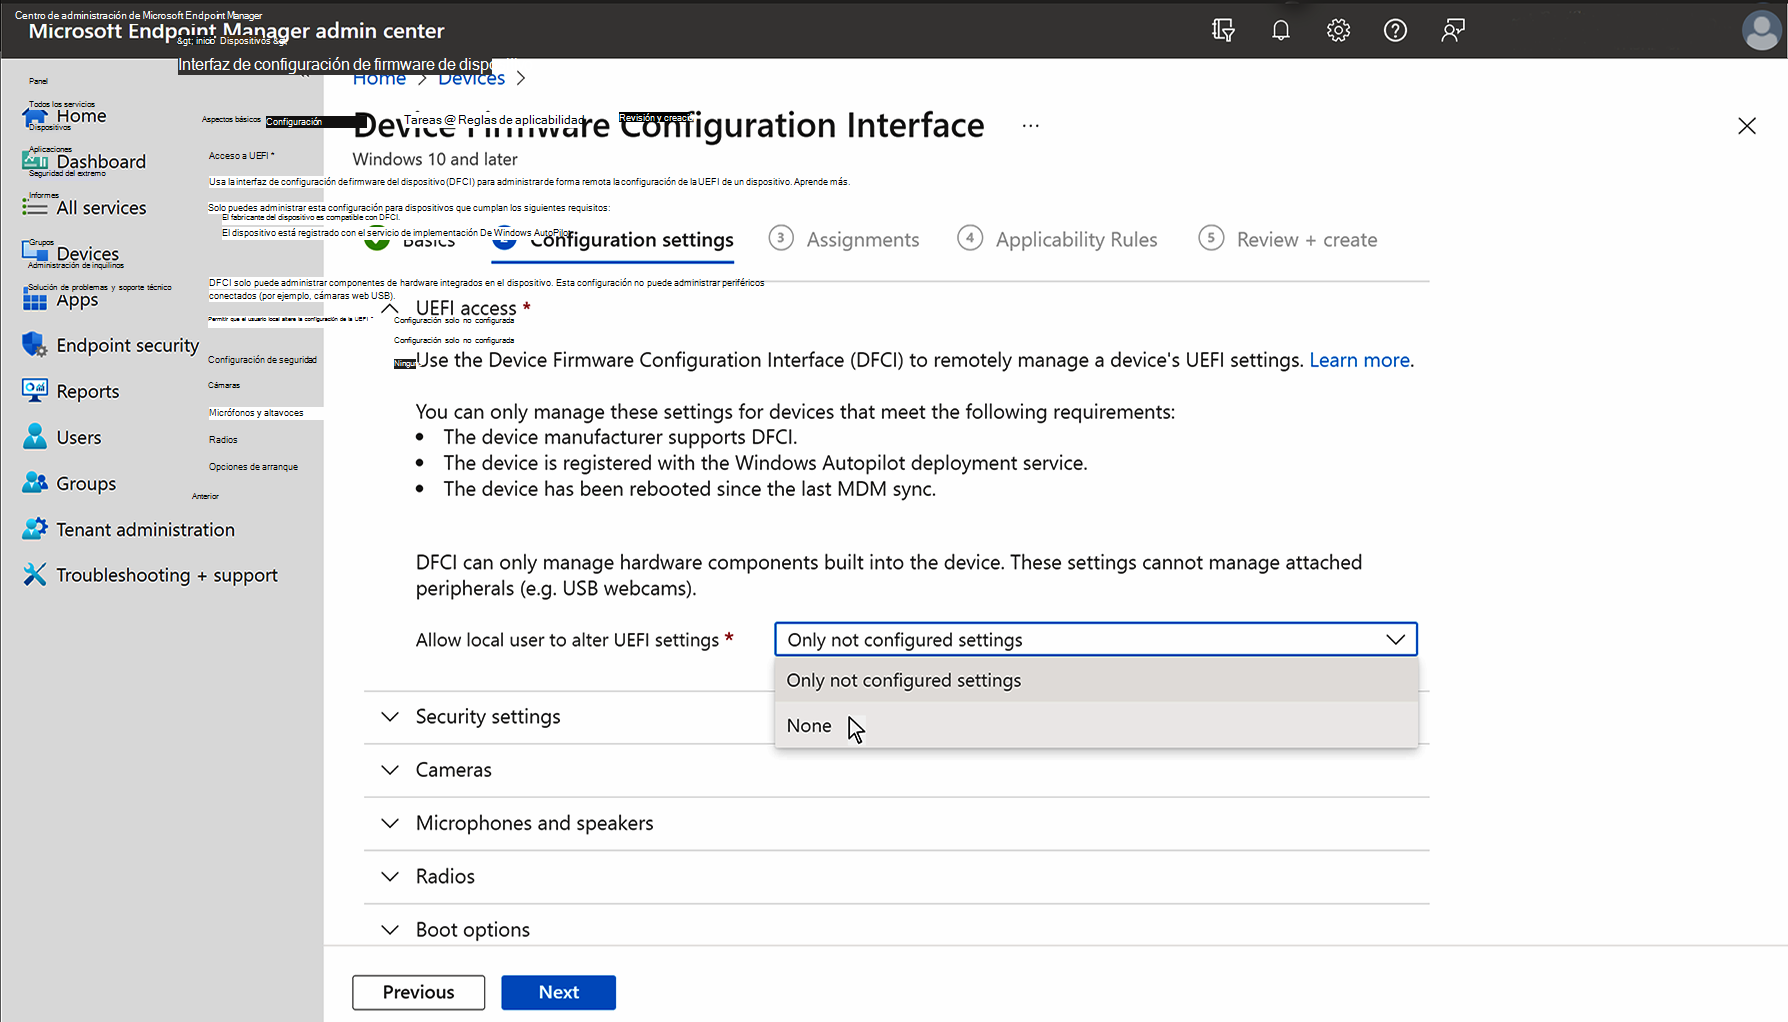
Task: Collapse the UEFI access section
Action: click(390, 308)
